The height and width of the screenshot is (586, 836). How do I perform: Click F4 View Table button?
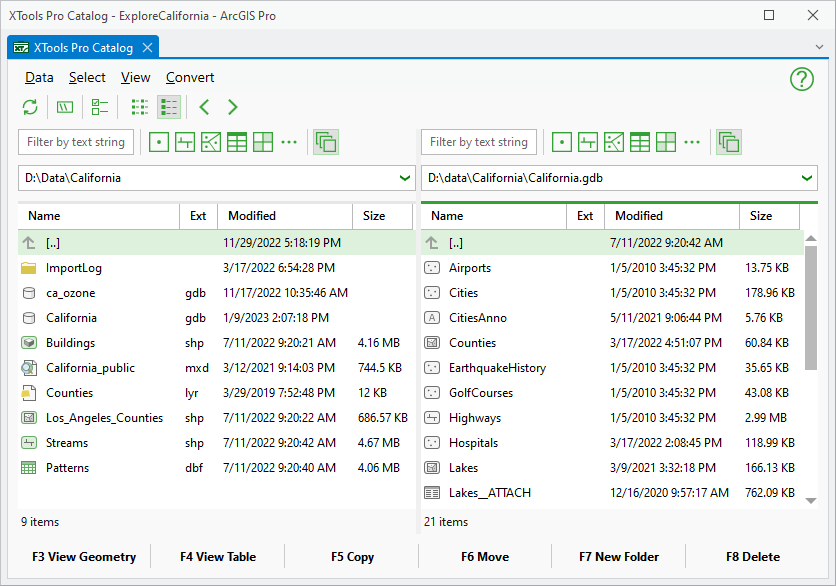218,557
